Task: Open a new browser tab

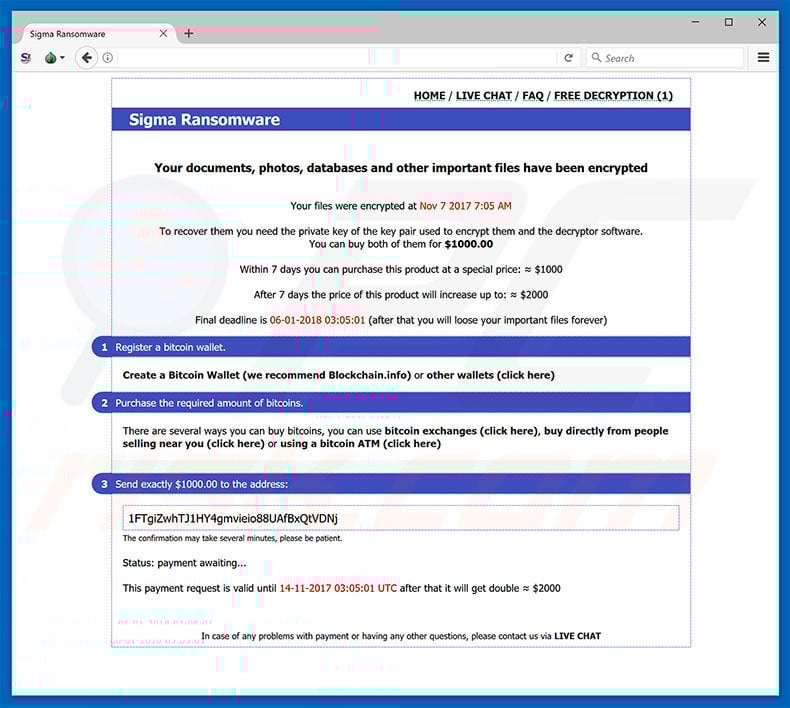Action: (188, 33)
